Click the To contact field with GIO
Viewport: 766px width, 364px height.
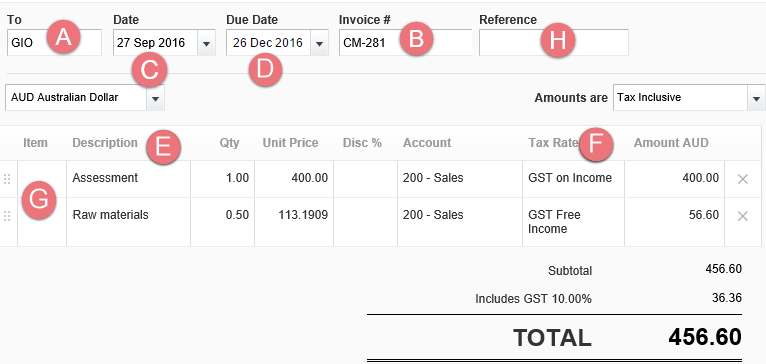coord(54,43)
